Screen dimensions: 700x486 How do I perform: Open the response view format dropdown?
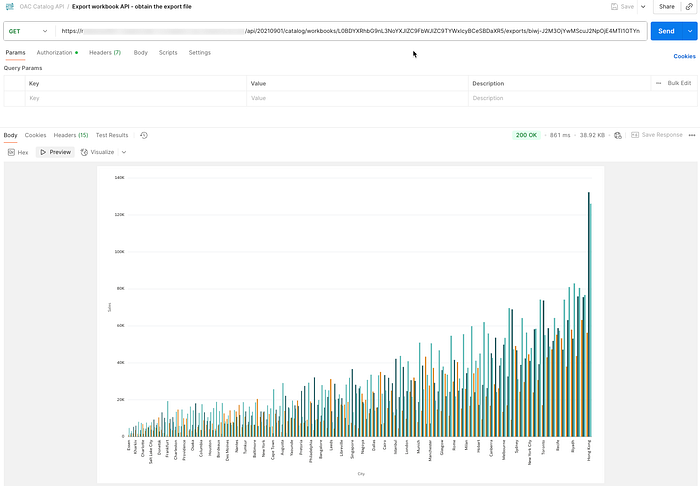124,152
